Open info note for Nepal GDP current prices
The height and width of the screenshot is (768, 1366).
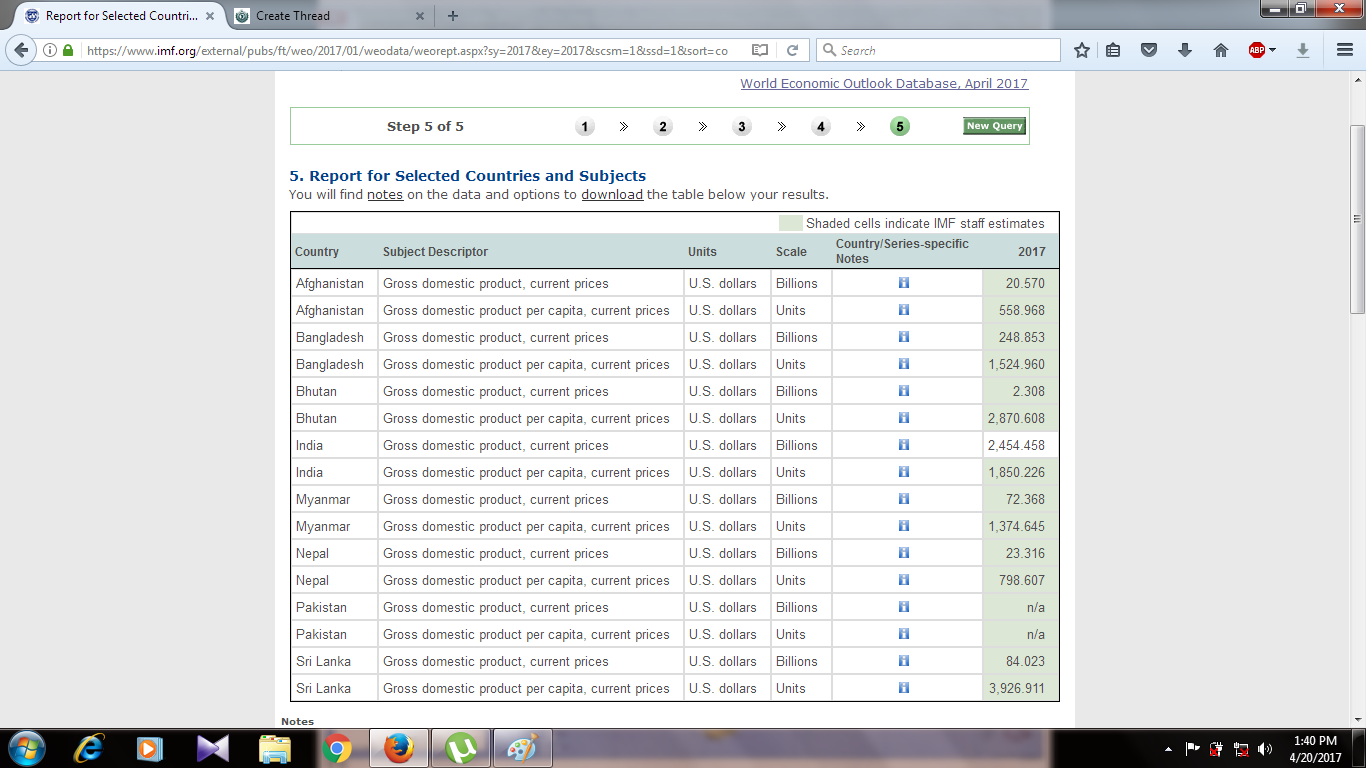904,553
